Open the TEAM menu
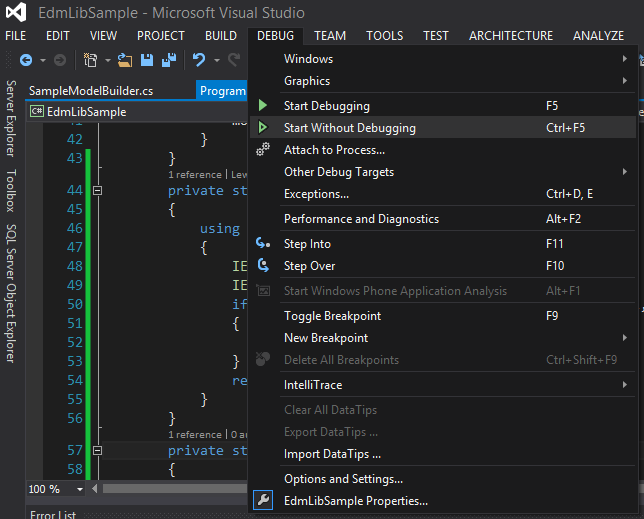 [x=330, y=36]
